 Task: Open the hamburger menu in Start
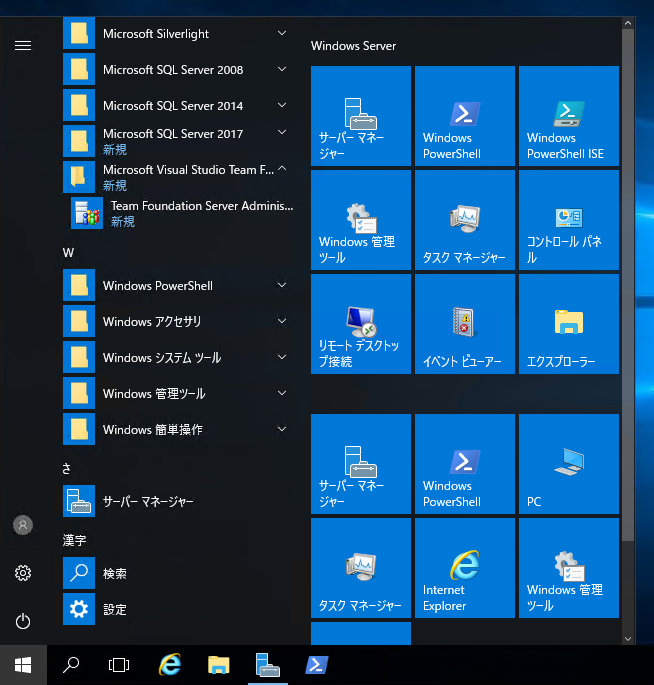tap(23, 45)
